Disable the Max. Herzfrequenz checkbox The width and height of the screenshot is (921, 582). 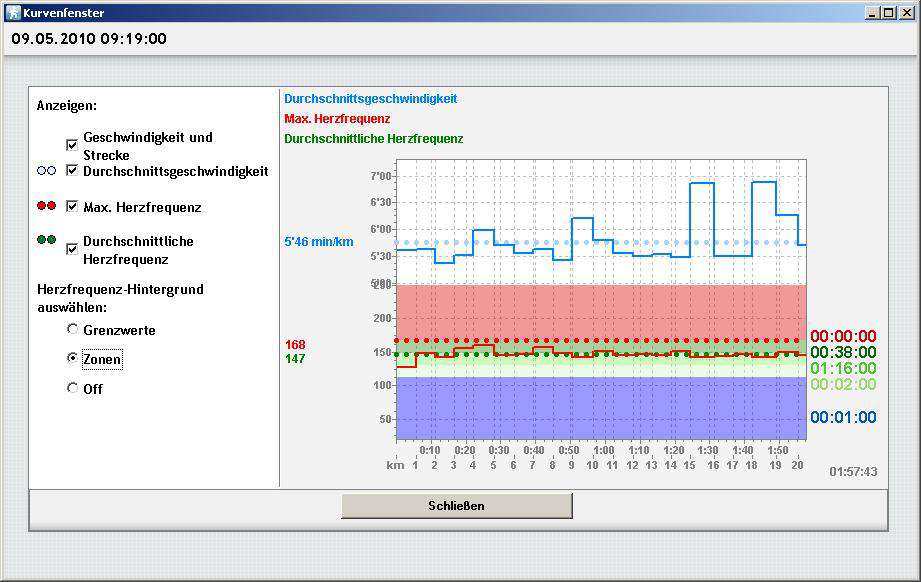(72, 207)
